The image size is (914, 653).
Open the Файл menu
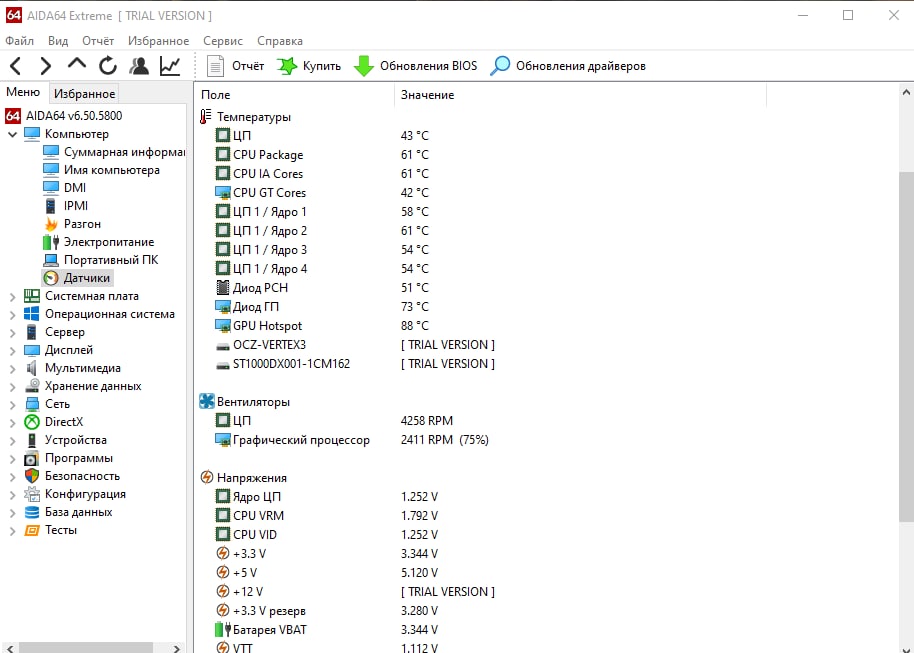click(x=19, y=41)
